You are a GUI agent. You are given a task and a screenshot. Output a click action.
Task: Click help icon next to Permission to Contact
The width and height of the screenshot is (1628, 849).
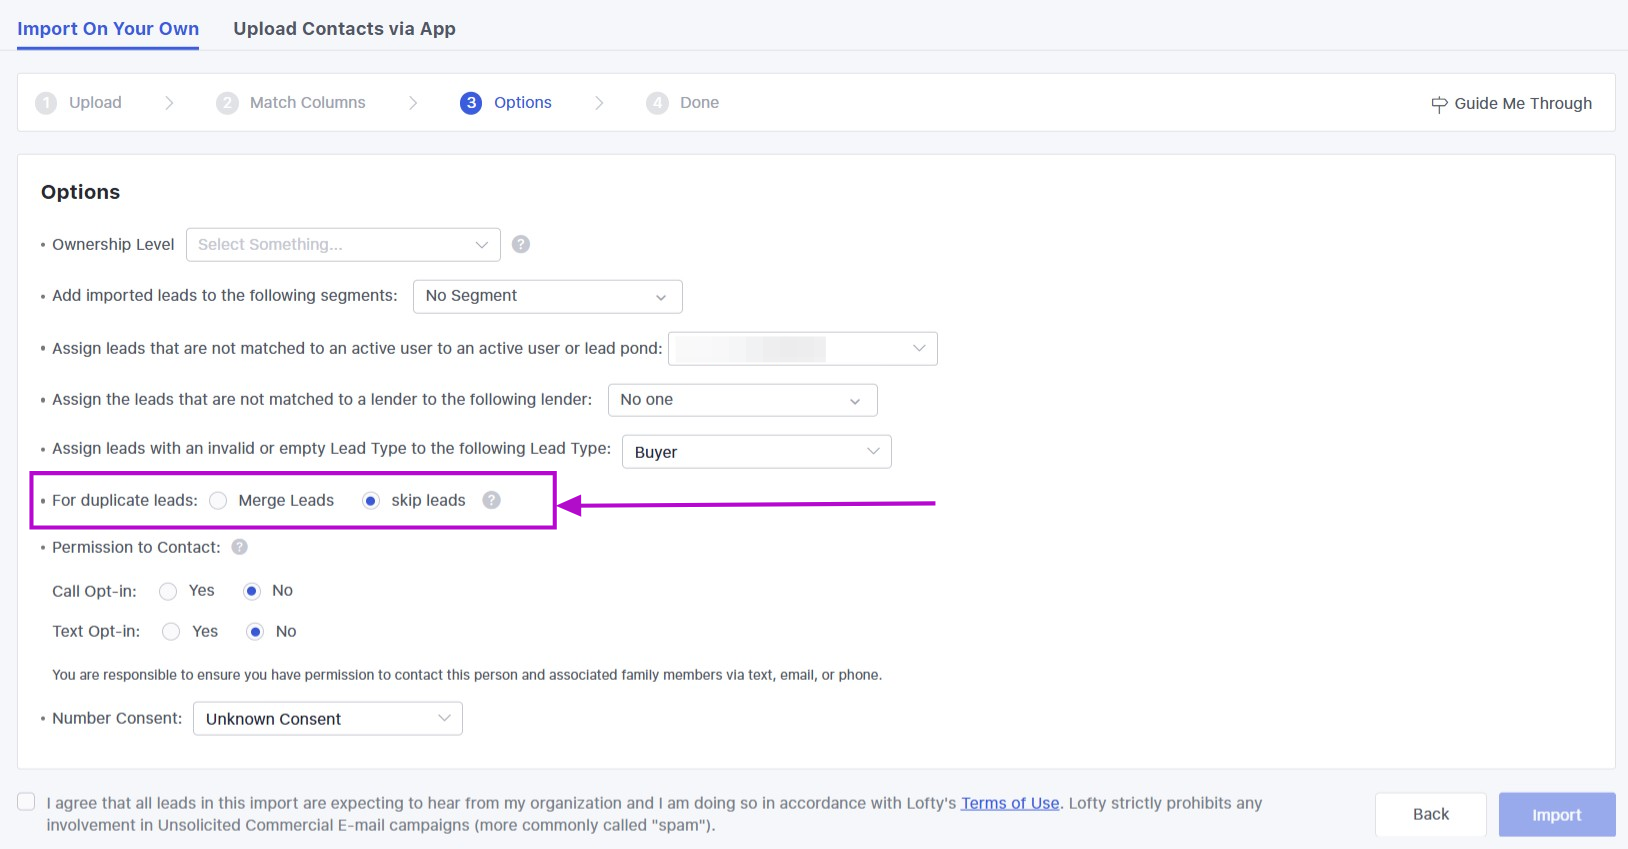coord(240,547)
